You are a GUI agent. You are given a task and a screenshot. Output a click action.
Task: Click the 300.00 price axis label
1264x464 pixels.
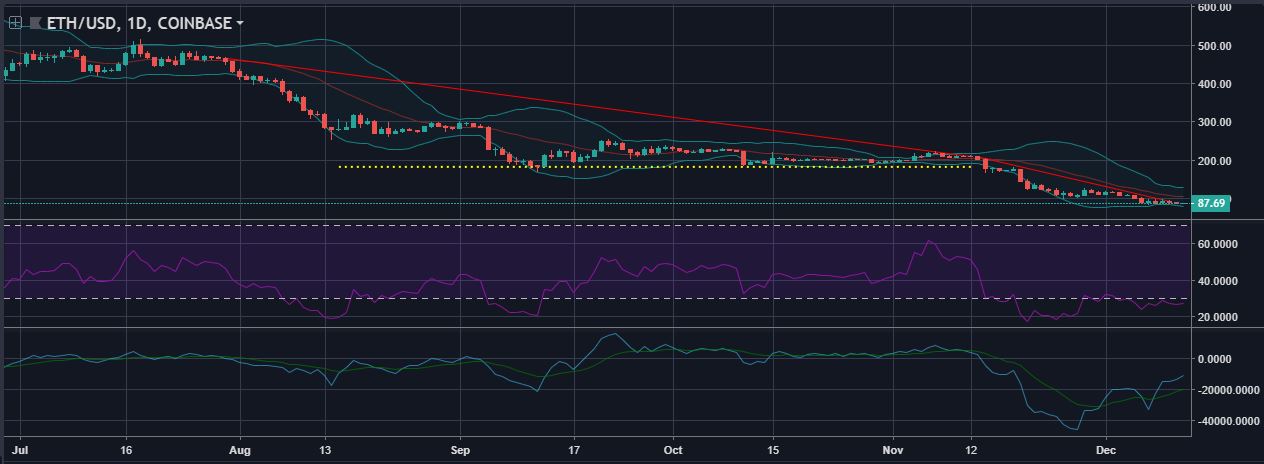point(1214,122)
